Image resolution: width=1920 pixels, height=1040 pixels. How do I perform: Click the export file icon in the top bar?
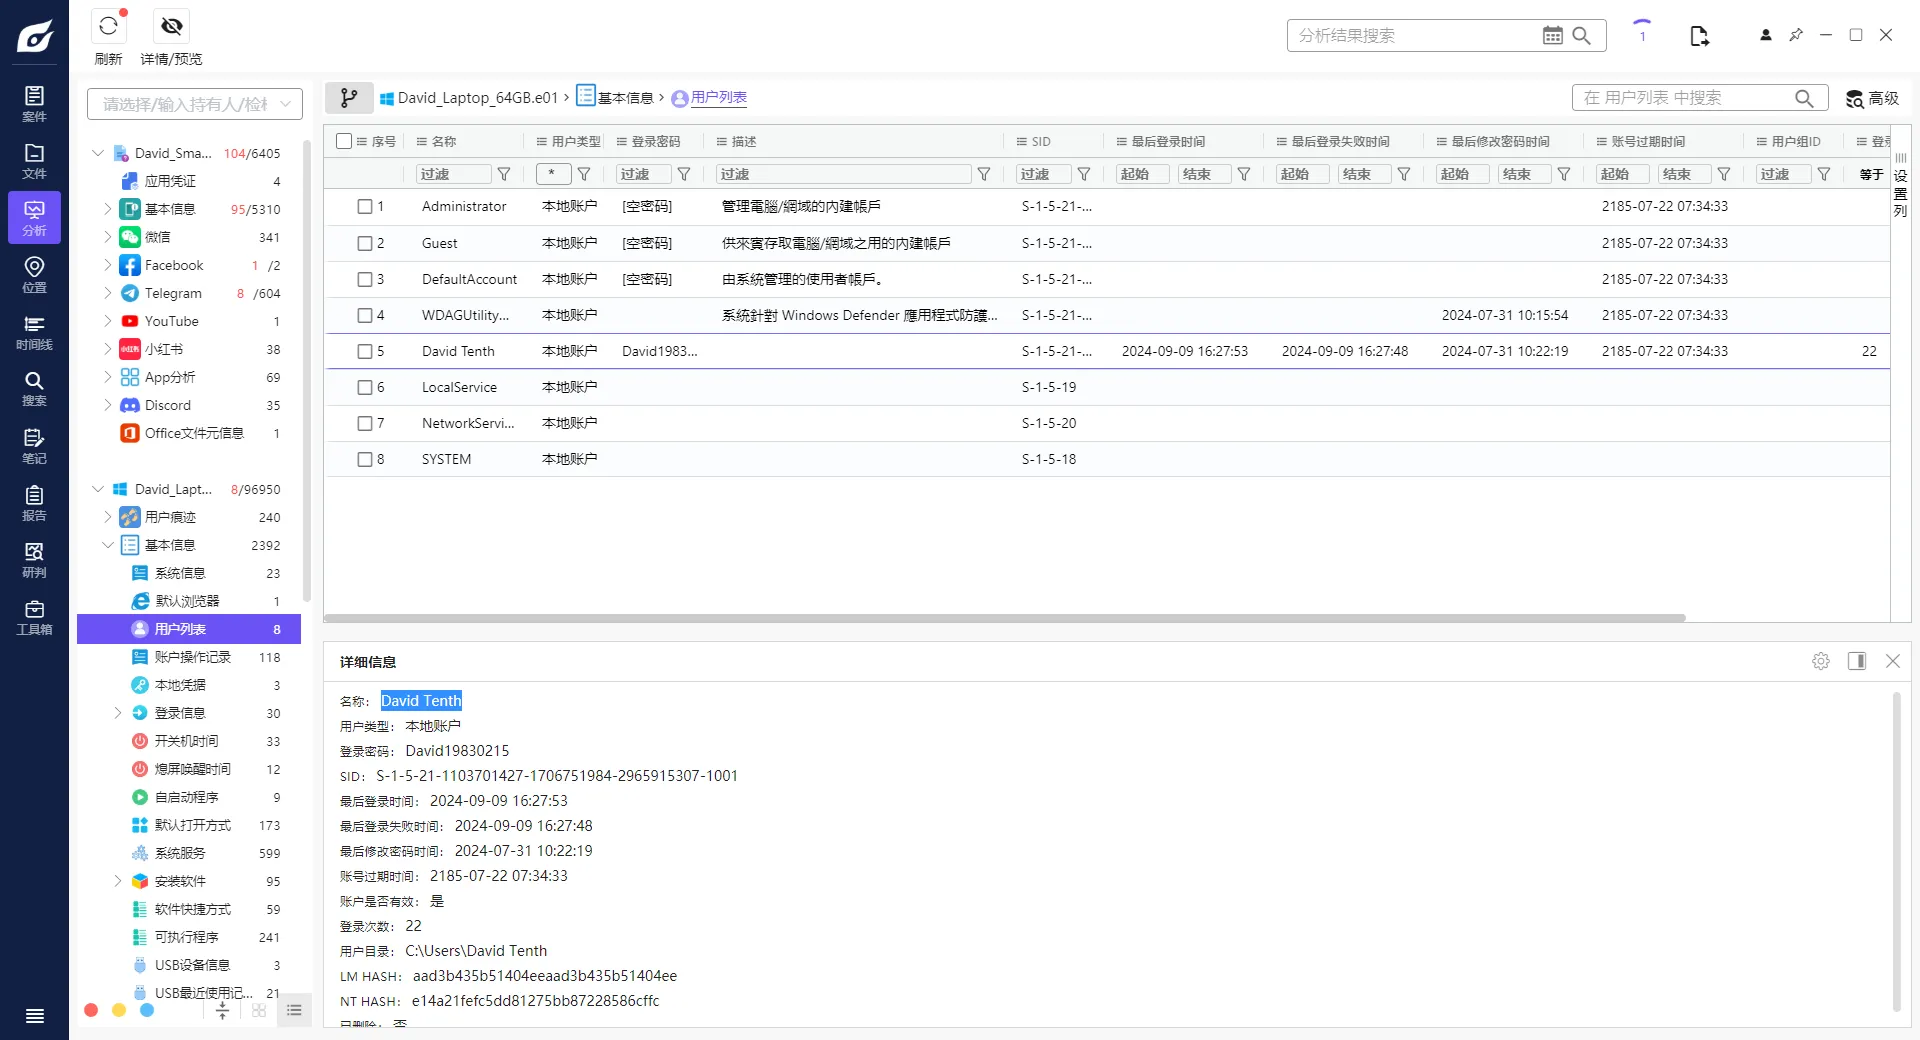click(1699, 36)
